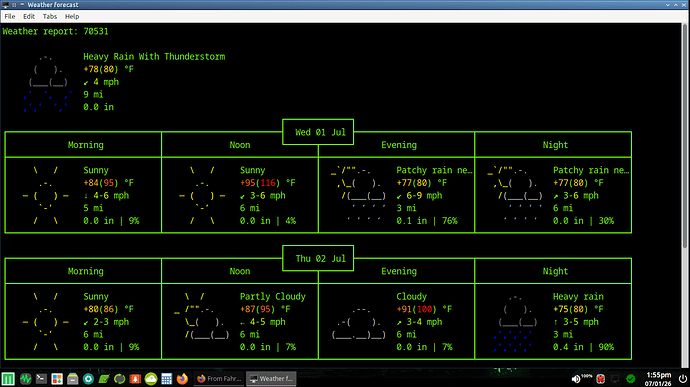Open the green leaf text editor icon
The width and height of the screenshot is (690, 387).
point(104,379)
